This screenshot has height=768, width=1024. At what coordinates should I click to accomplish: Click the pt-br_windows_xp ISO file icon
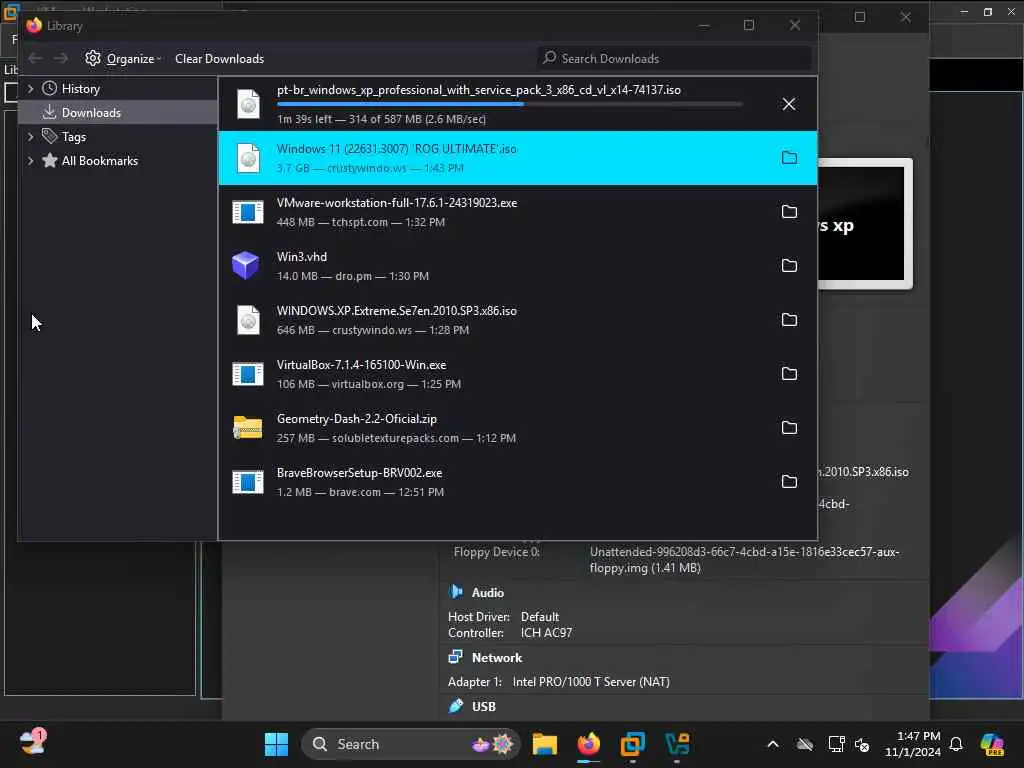point(248,104)
